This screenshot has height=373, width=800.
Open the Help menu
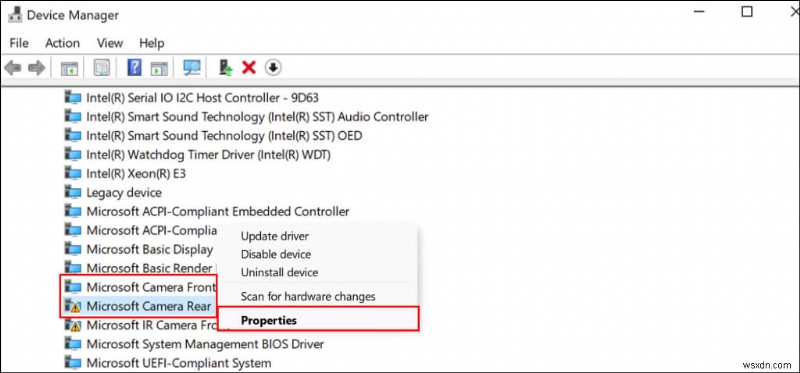pos(152,43)
